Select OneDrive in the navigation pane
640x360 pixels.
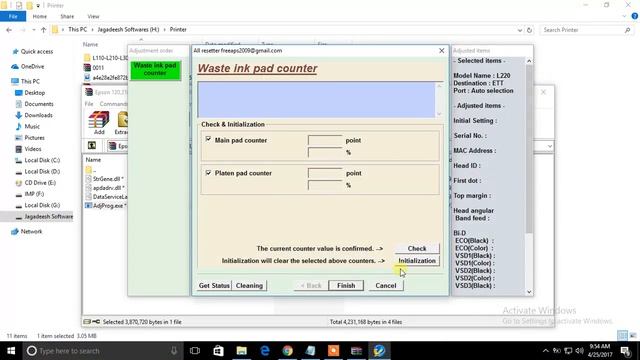pos(32,67)
